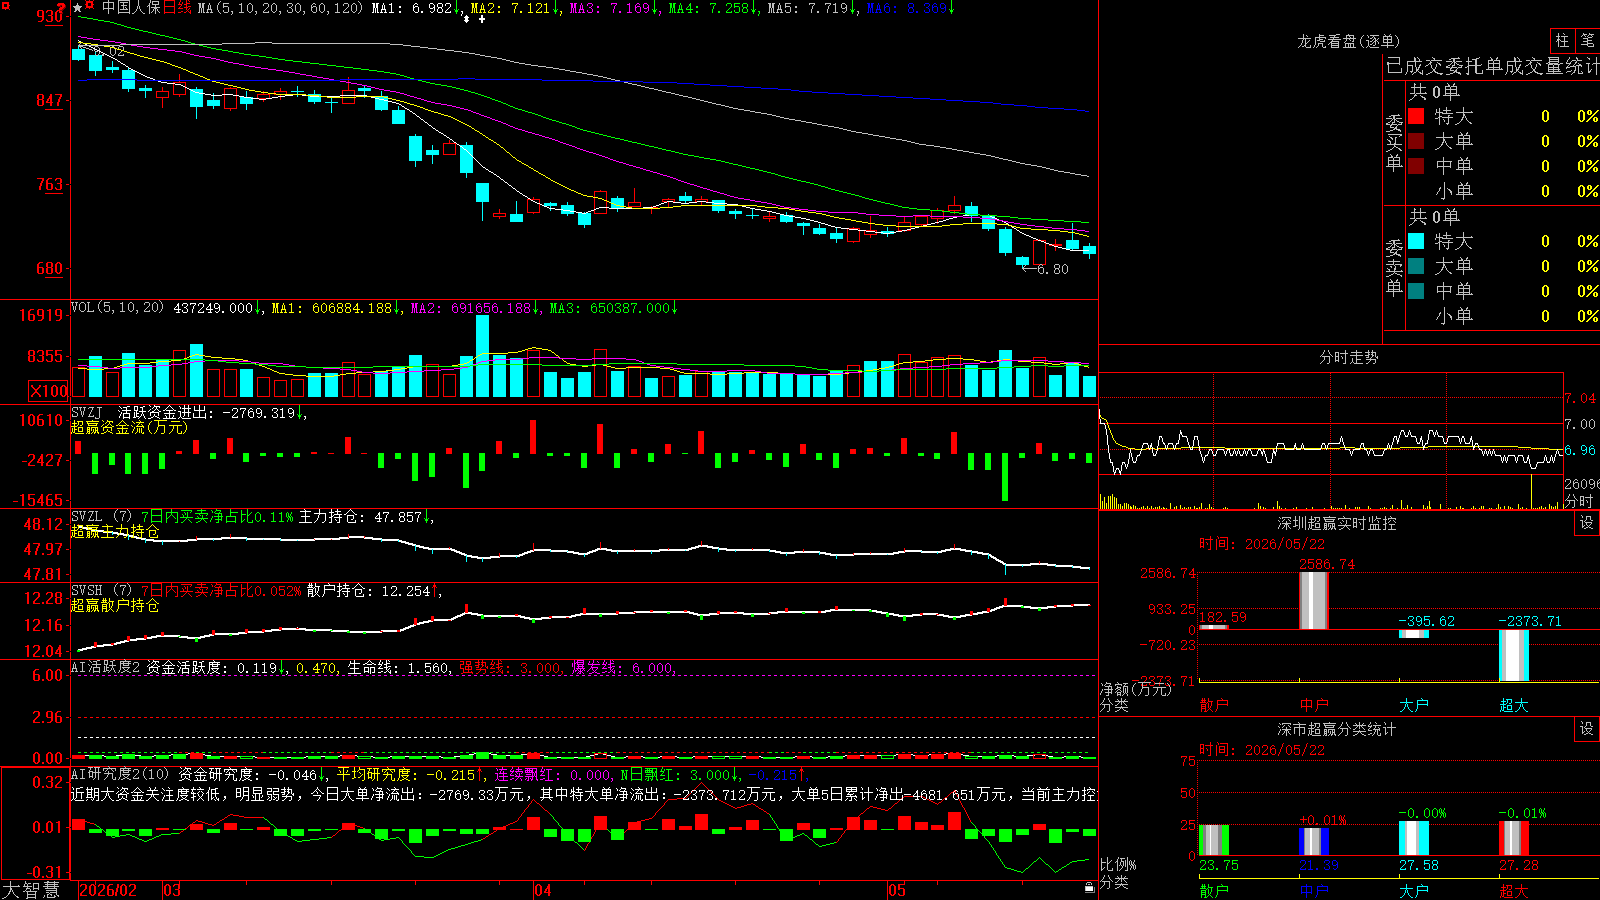Click the 680 price axis label
1600x900 pixels.
coord(50,268)
